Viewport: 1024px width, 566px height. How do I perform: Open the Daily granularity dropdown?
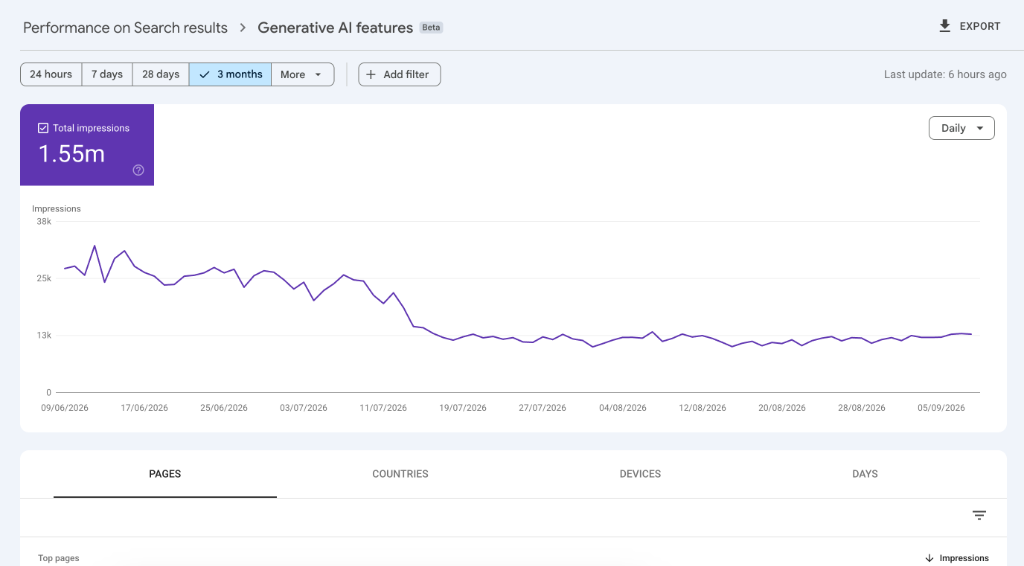[961, 128]
